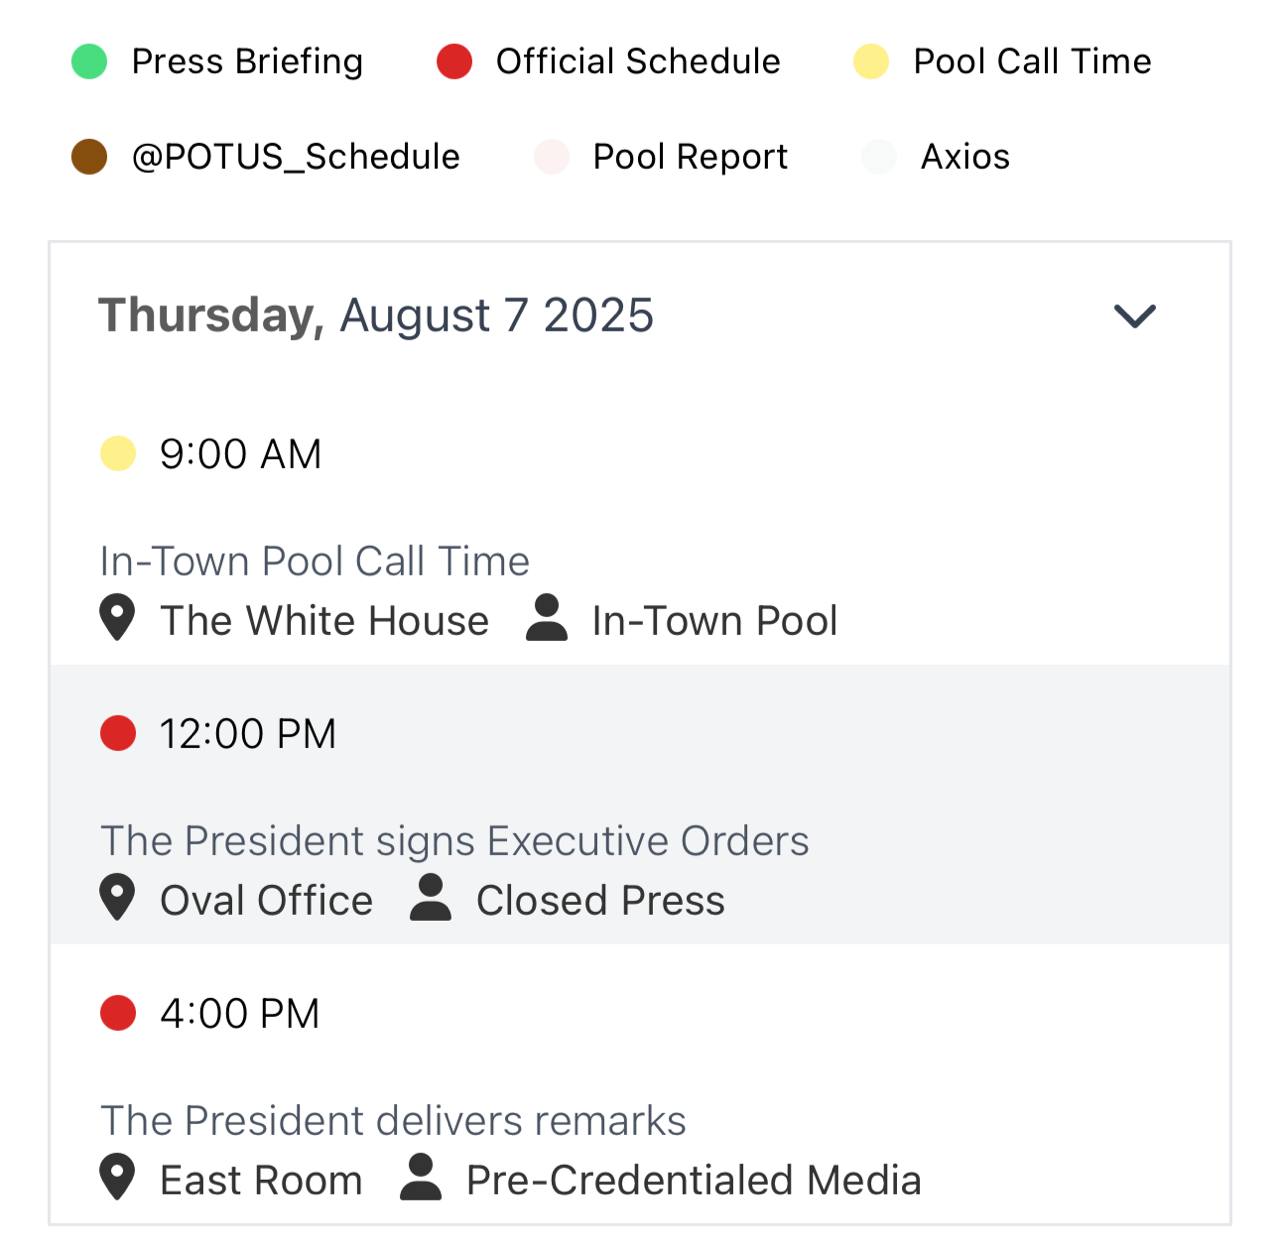Toggle the @POTUS_Schedule legend filter

click(x=266, y=157)
